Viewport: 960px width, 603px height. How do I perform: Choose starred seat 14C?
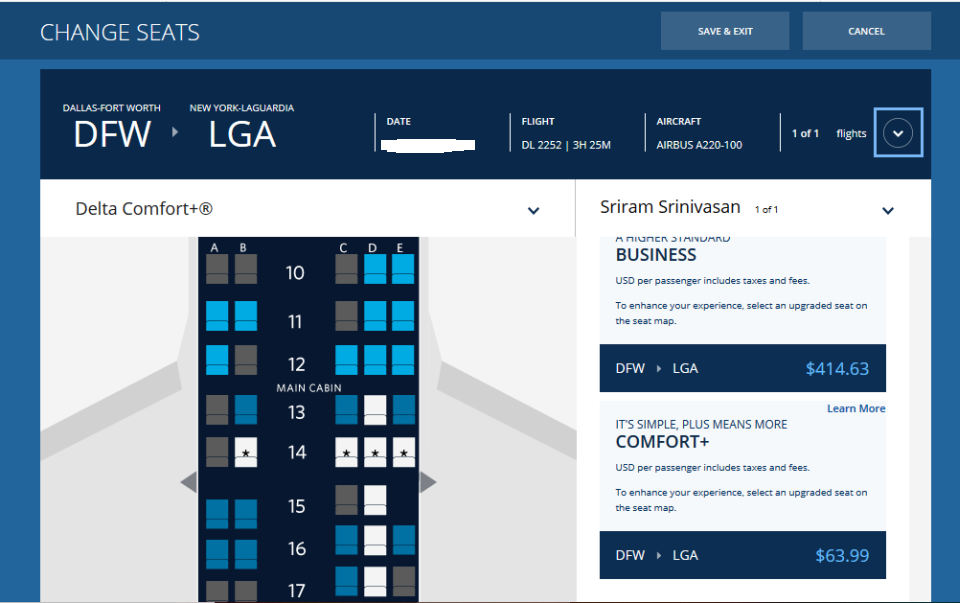point(346,452)
